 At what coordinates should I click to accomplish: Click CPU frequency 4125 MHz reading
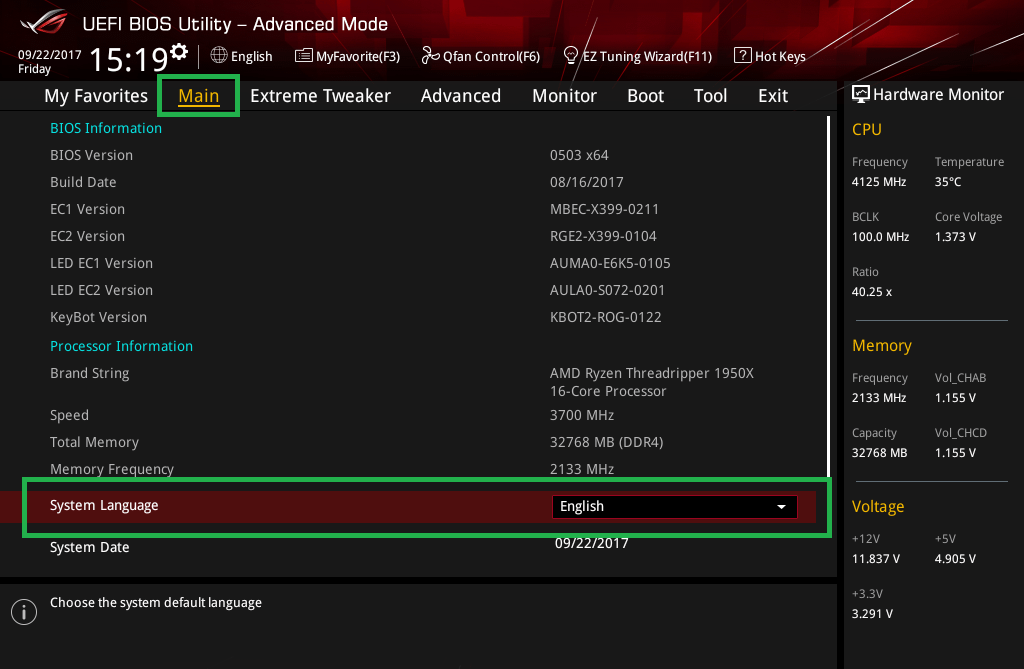[x=879, y=182]
